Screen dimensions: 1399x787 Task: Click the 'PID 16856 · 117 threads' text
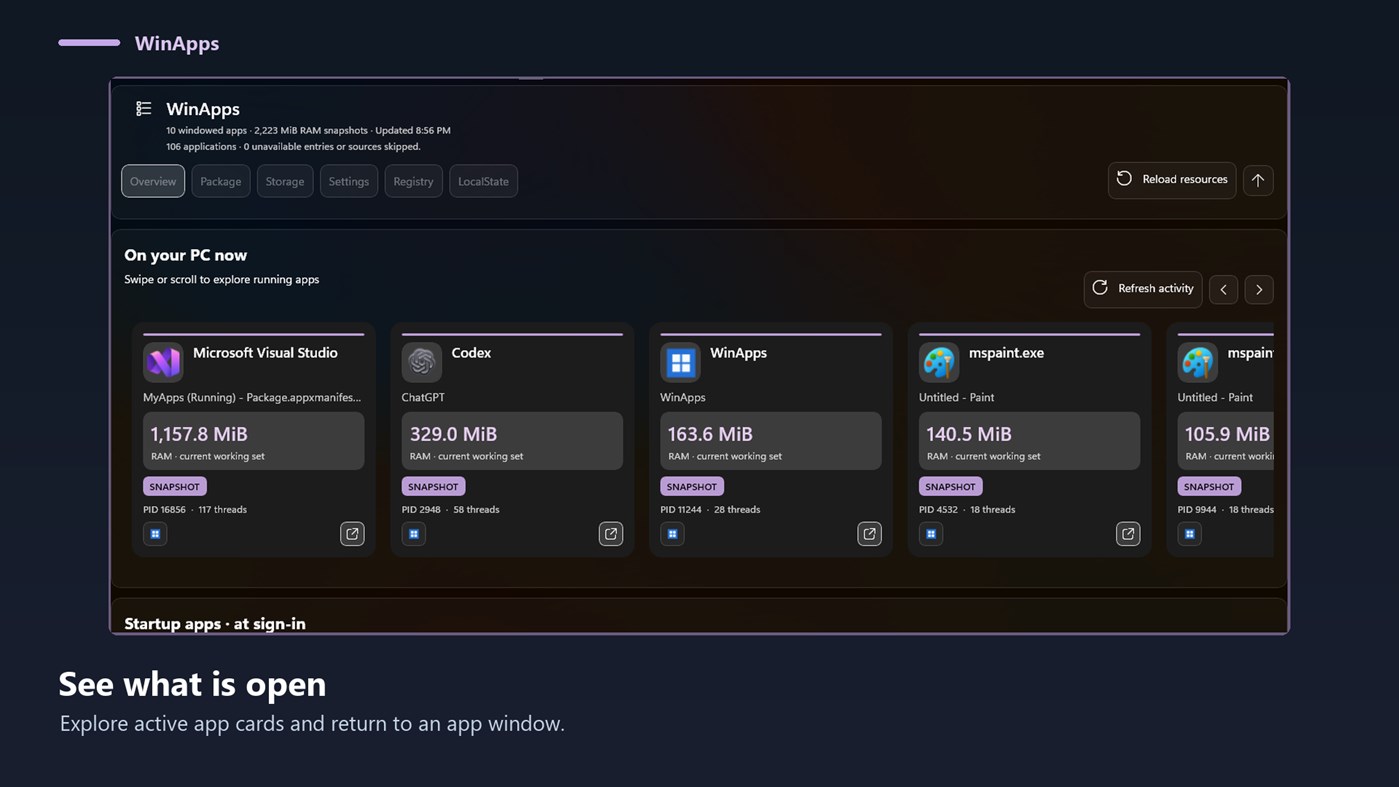(x=195, y=510)
